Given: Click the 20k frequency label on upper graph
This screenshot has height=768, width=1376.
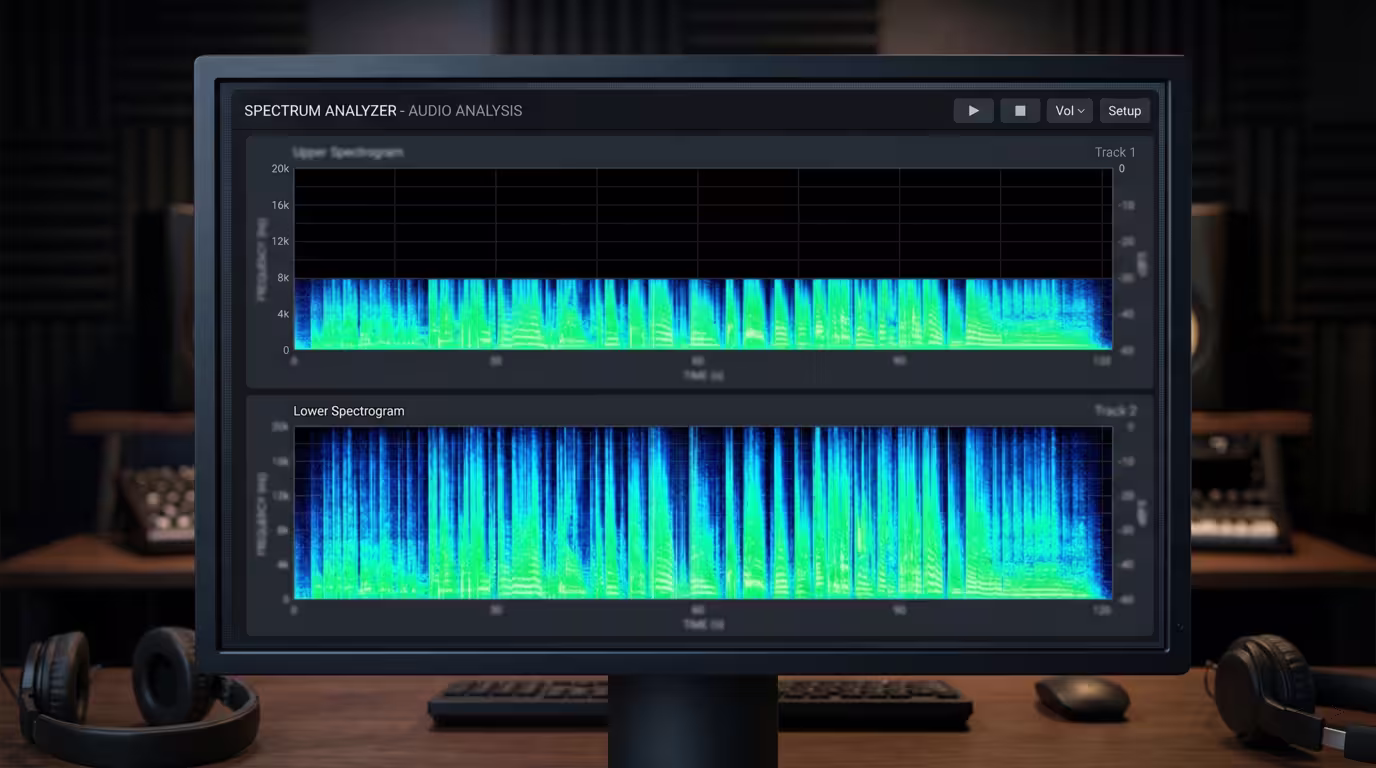Looking at the screenshot, I should click(x=280, y=169).
